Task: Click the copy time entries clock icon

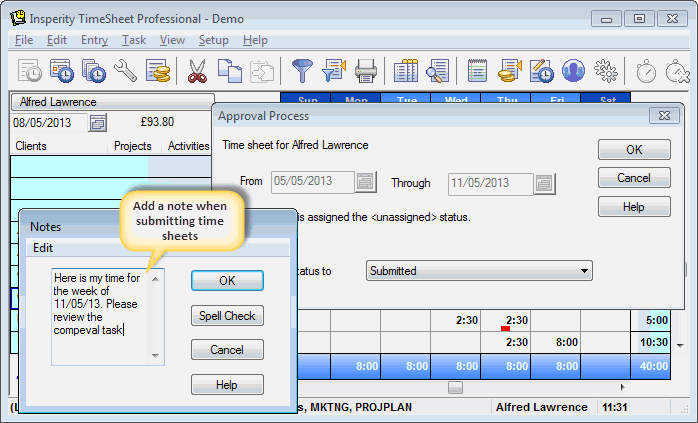Action: [x=94, y=71]
